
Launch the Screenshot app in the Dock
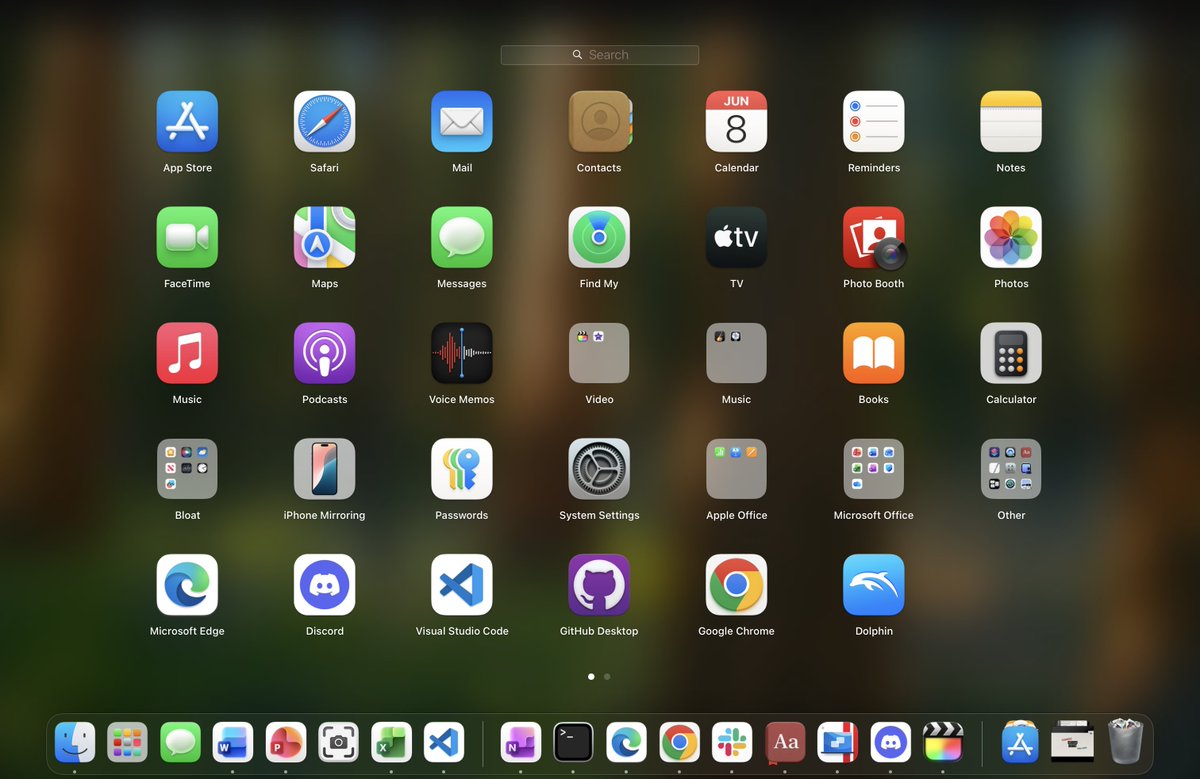pyautogui.click(x=339, y=742)
